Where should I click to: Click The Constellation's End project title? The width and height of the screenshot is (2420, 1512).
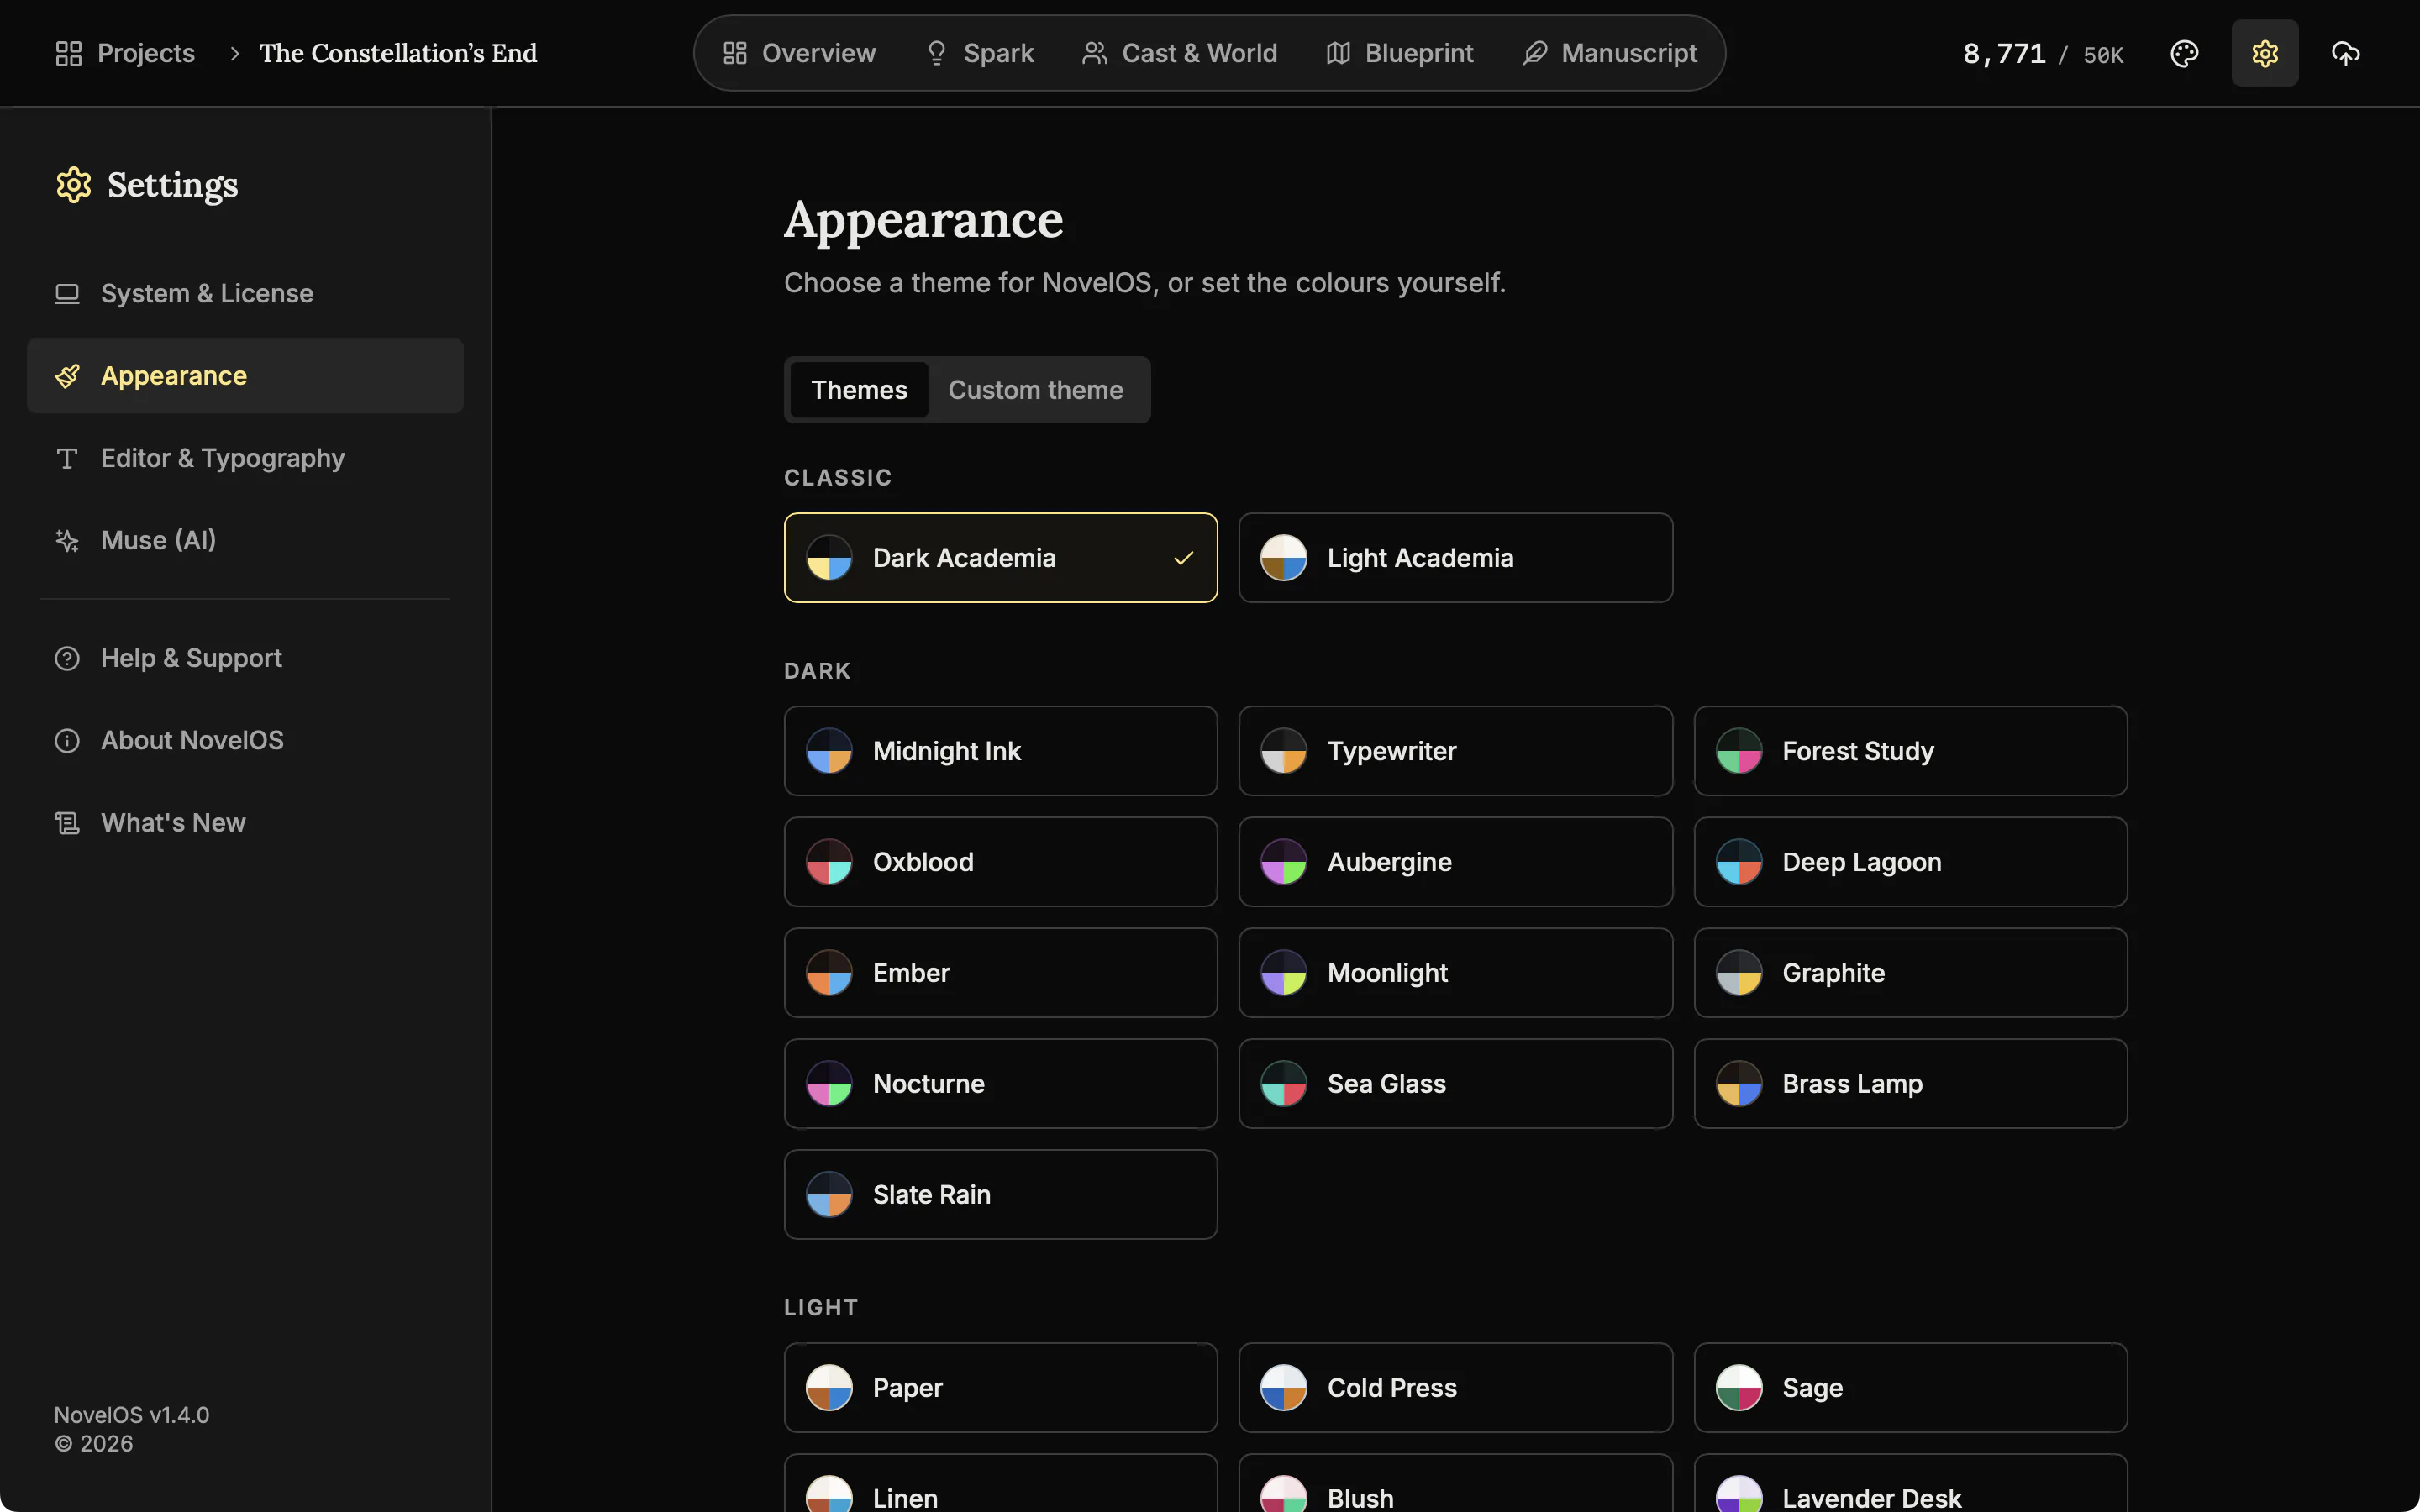click(x=398, y=53)
